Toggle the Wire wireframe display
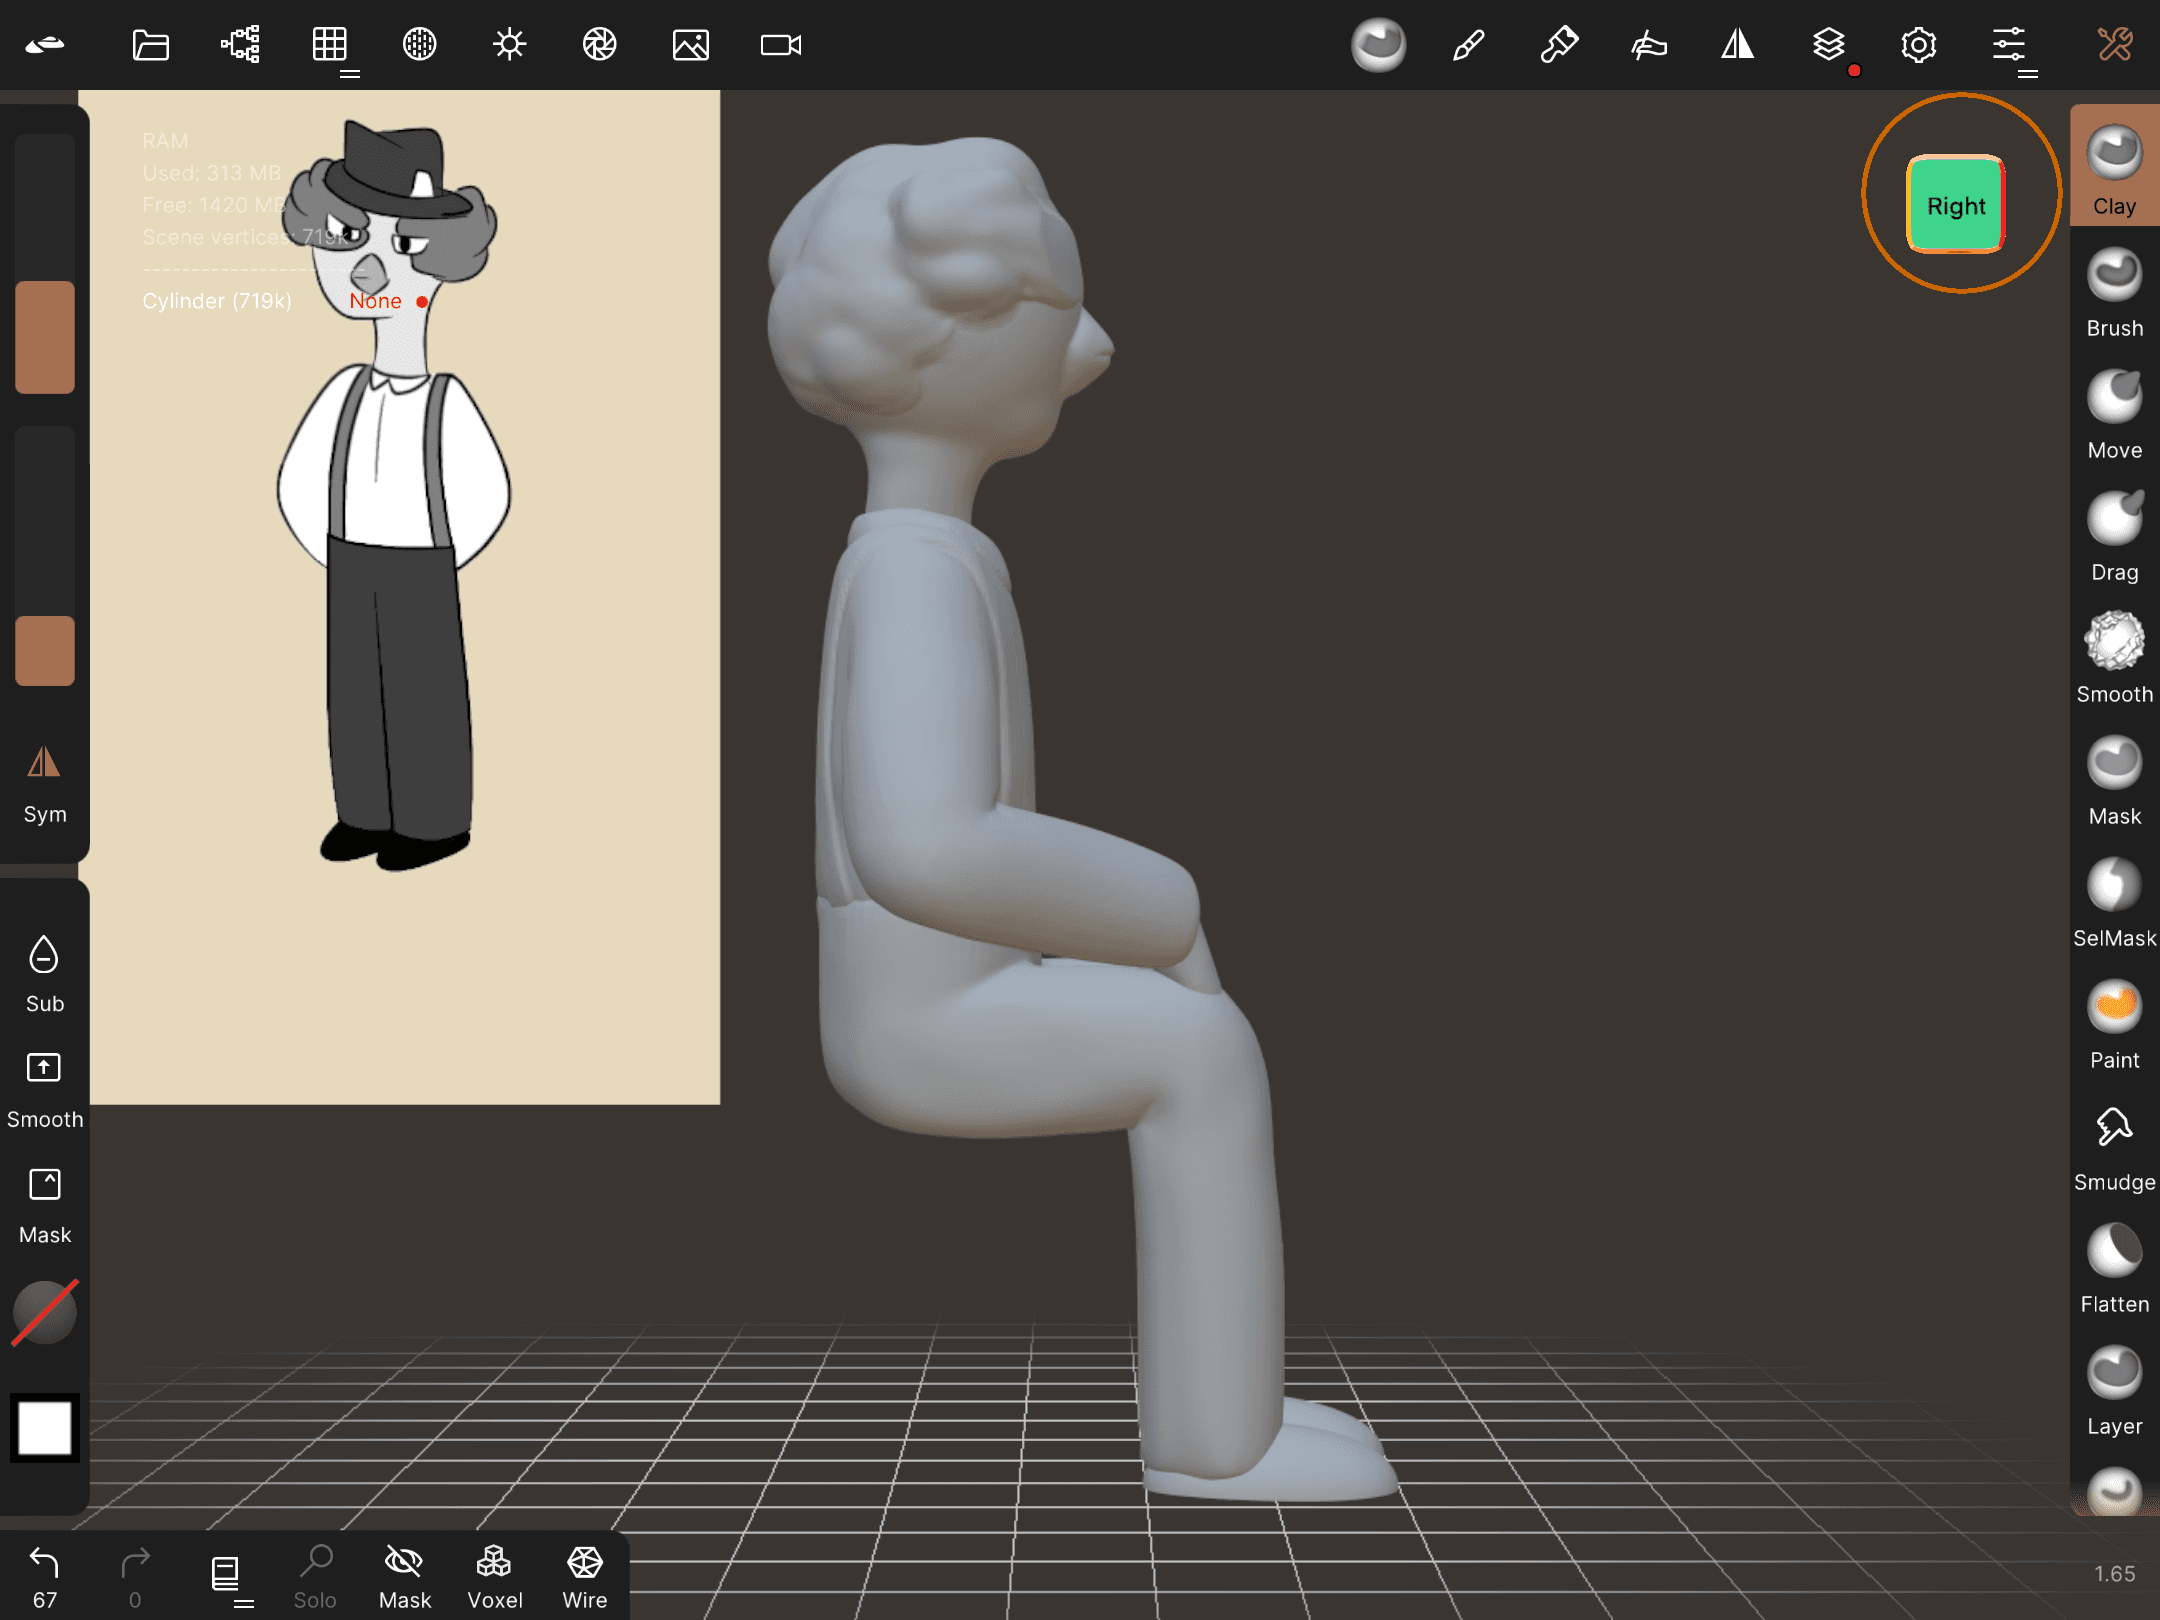The width and height of the screenshot is (2160, 1620). 584,1576
